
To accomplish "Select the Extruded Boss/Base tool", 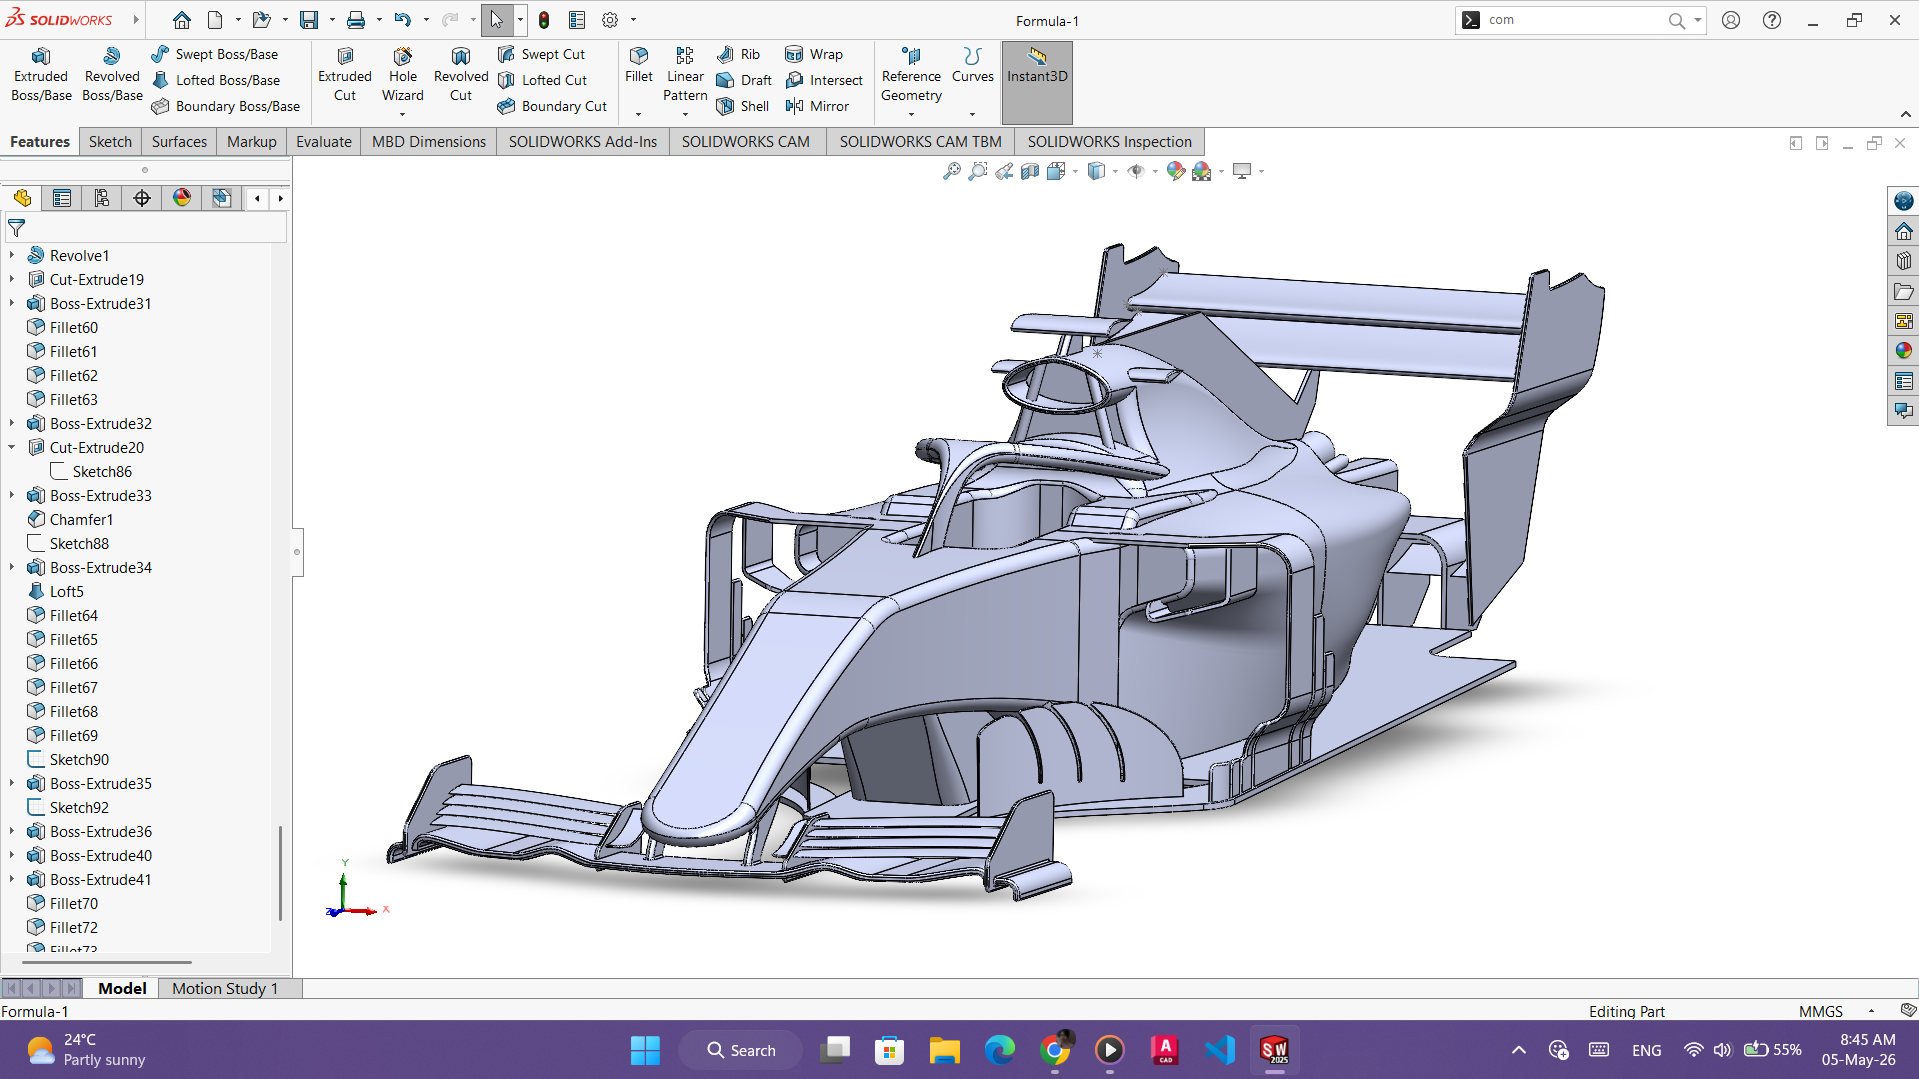I will (x=41, y=75).
